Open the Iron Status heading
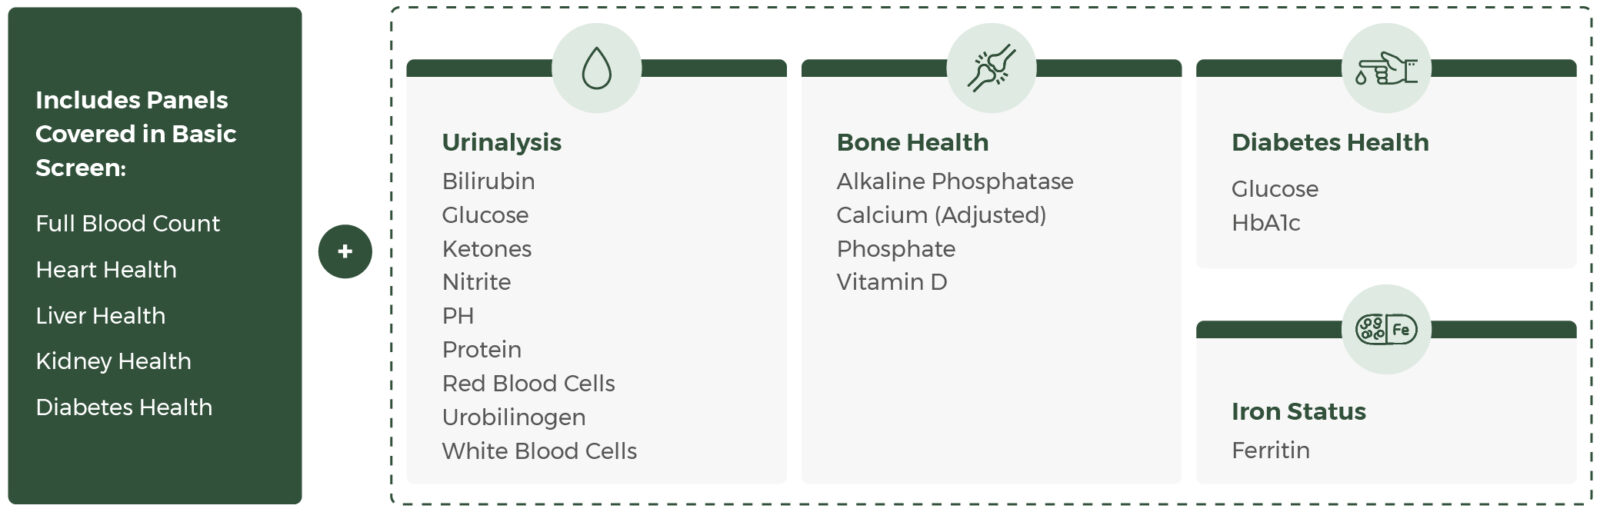The image size is (1600, 512). pos(1298,411)
